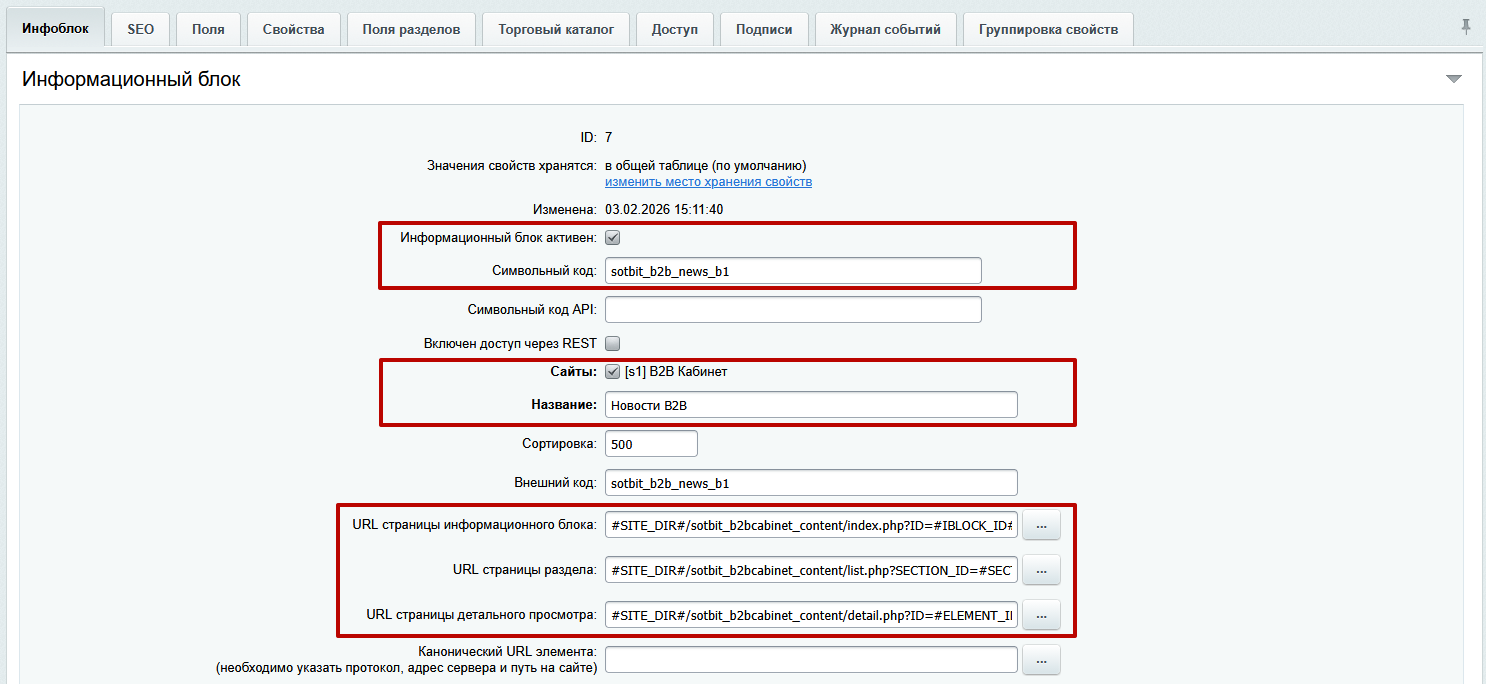Open the Подписи tab
This screenshot has height=684, width=1486.
click(763, 28)
